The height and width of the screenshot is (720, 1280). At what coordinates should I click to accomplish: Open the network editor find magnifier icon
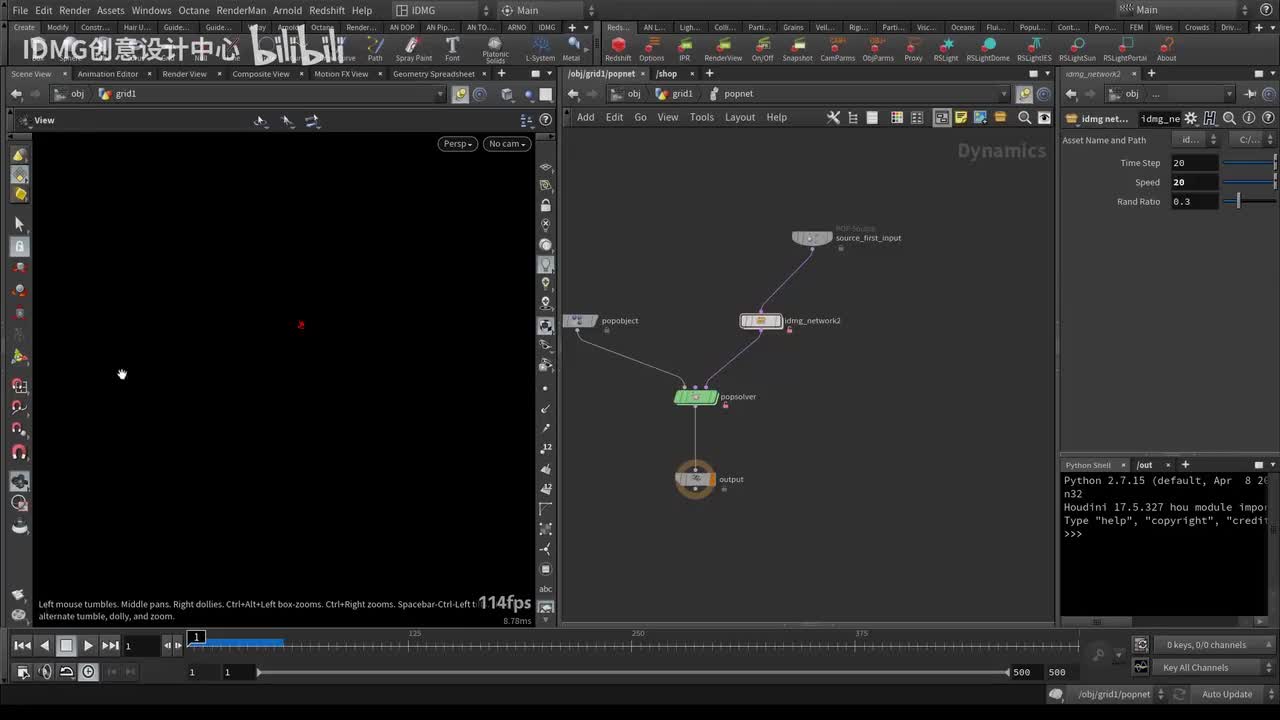1024,118
